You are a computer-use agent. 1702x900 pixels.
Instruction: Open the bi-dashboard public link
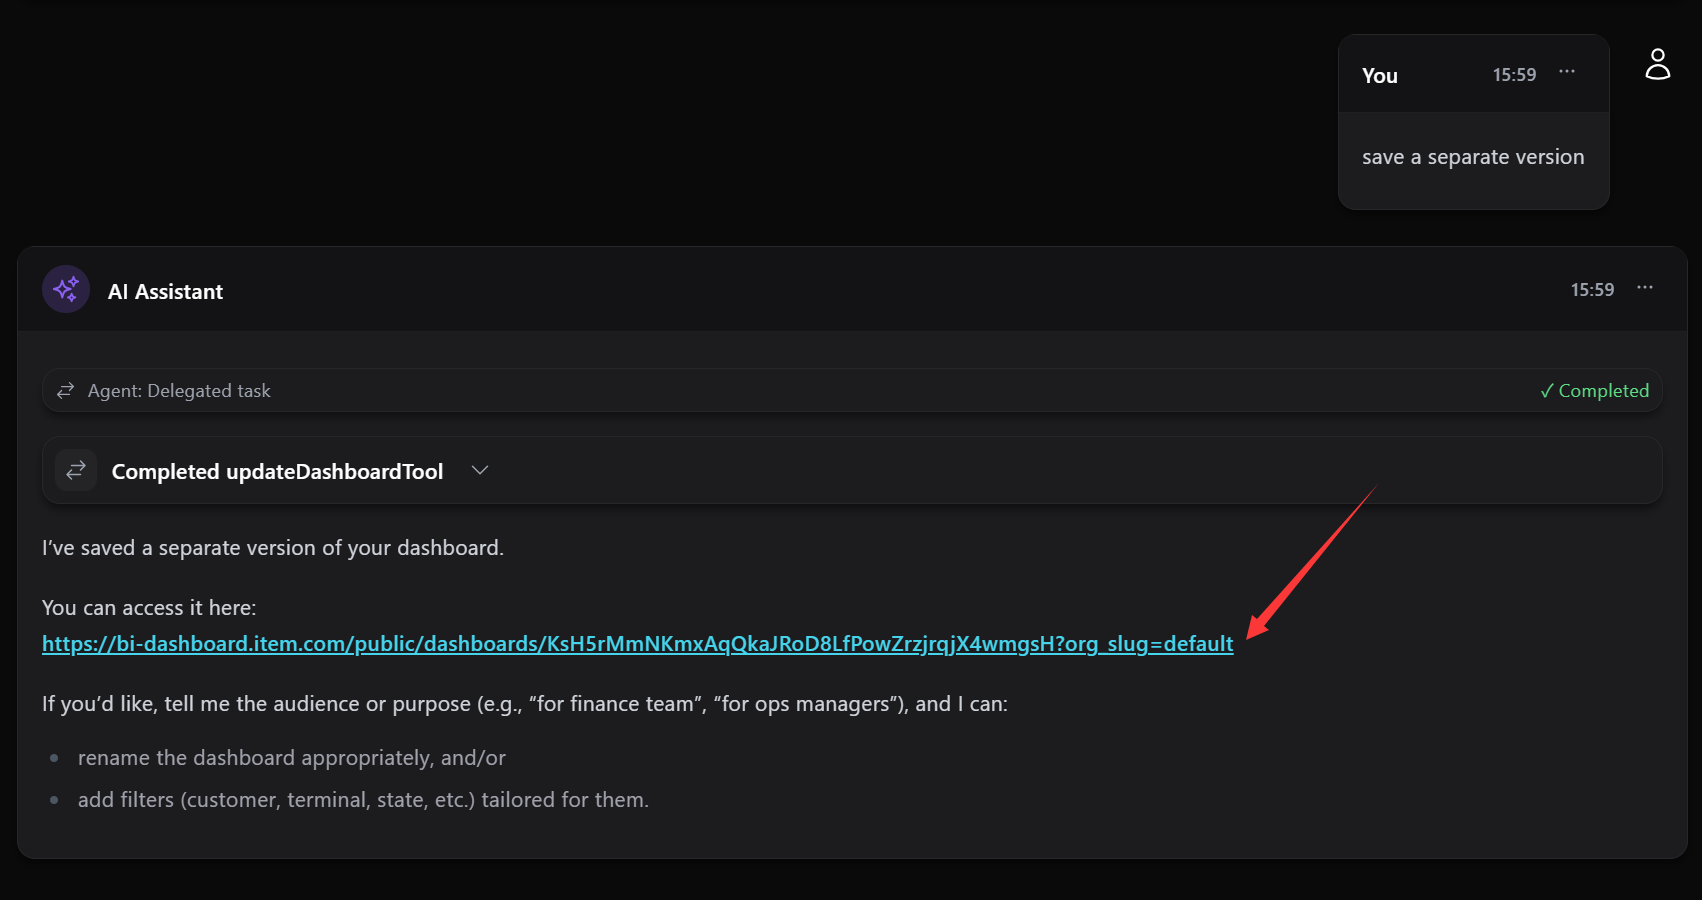point(637,644)
